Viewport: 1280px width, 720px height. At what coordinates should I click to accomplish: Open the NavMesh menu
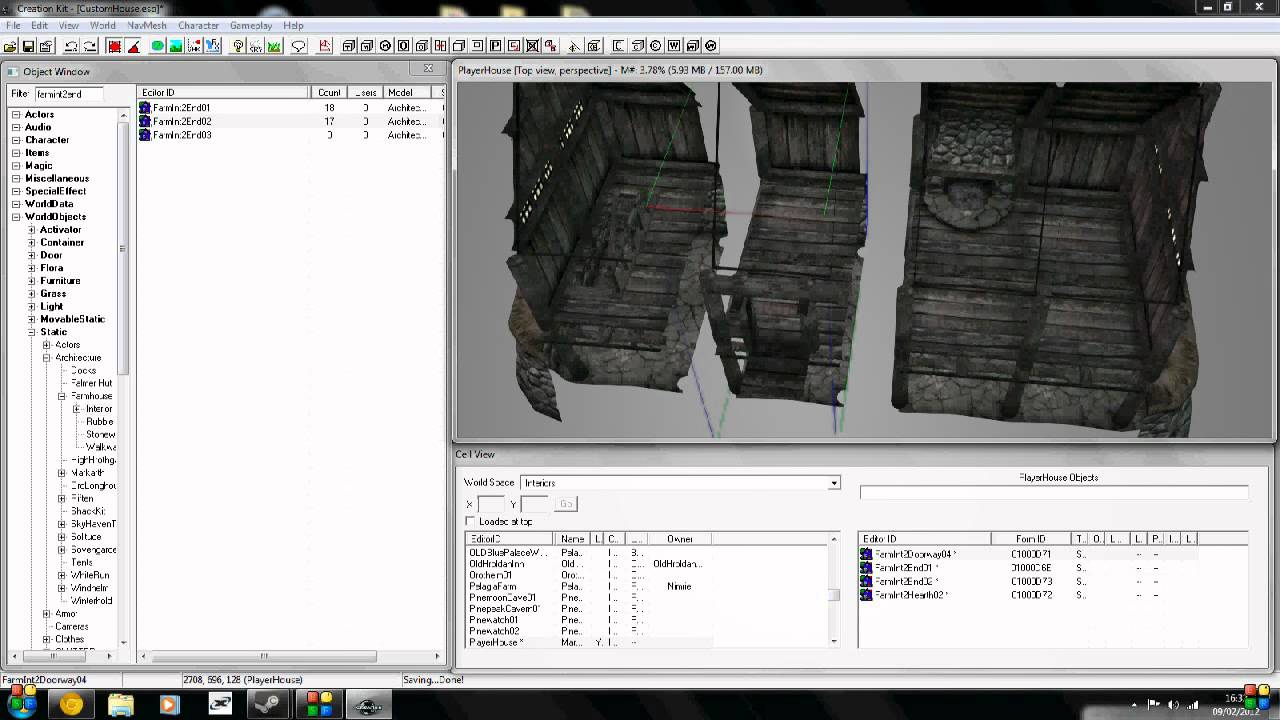click(147, 25)
